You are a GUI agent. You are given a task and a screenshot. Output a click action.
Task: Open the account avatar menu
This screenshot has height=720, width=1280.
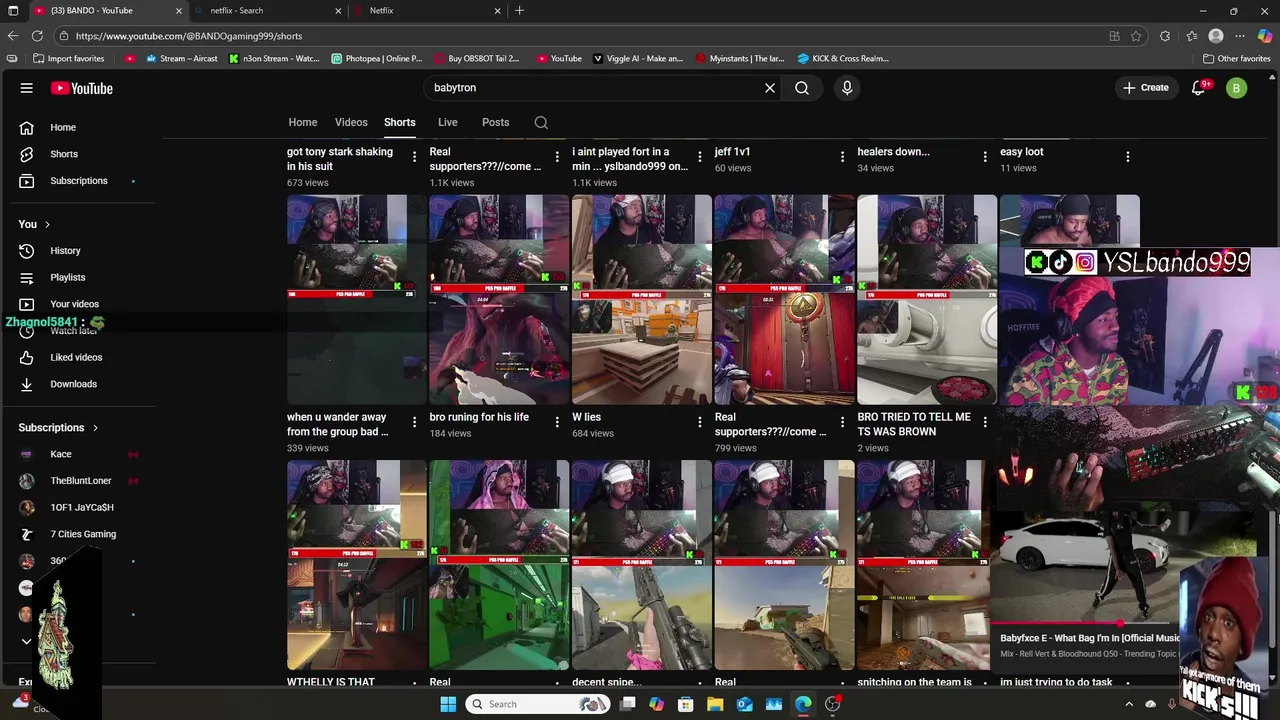pos(1237,88)
